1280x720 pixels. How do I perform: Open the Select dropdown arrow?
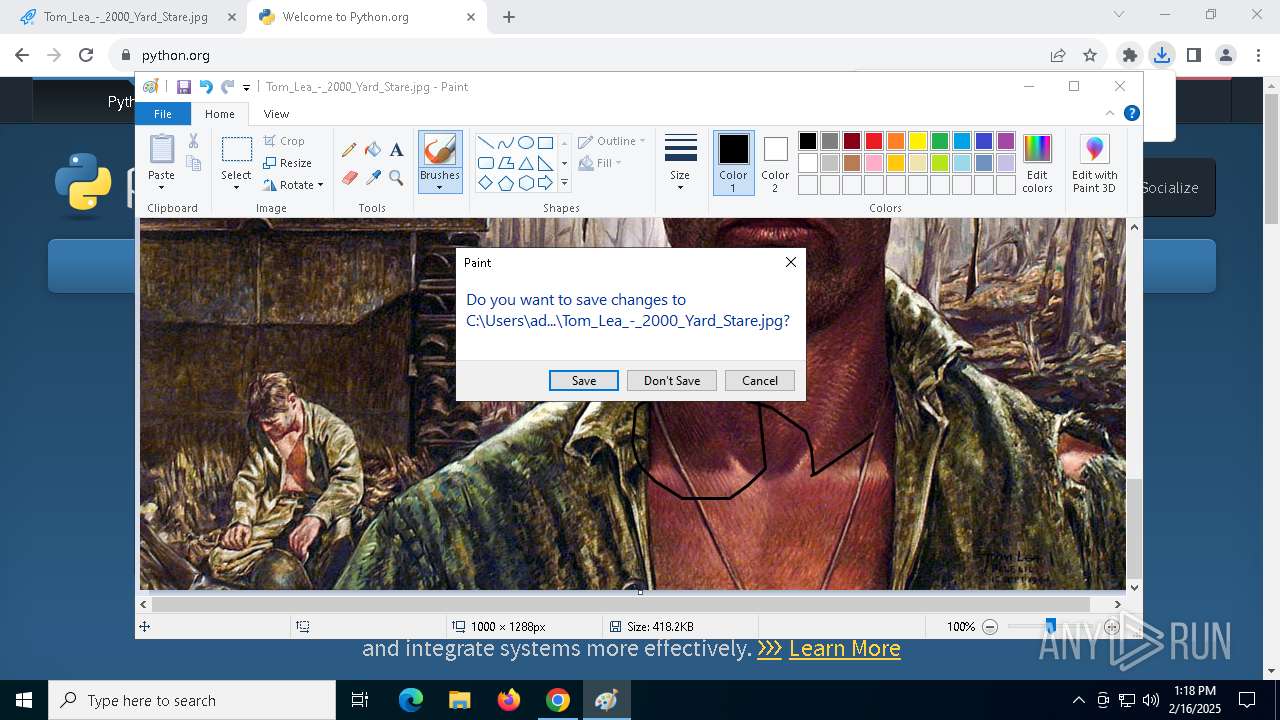[x=236, y=187]
